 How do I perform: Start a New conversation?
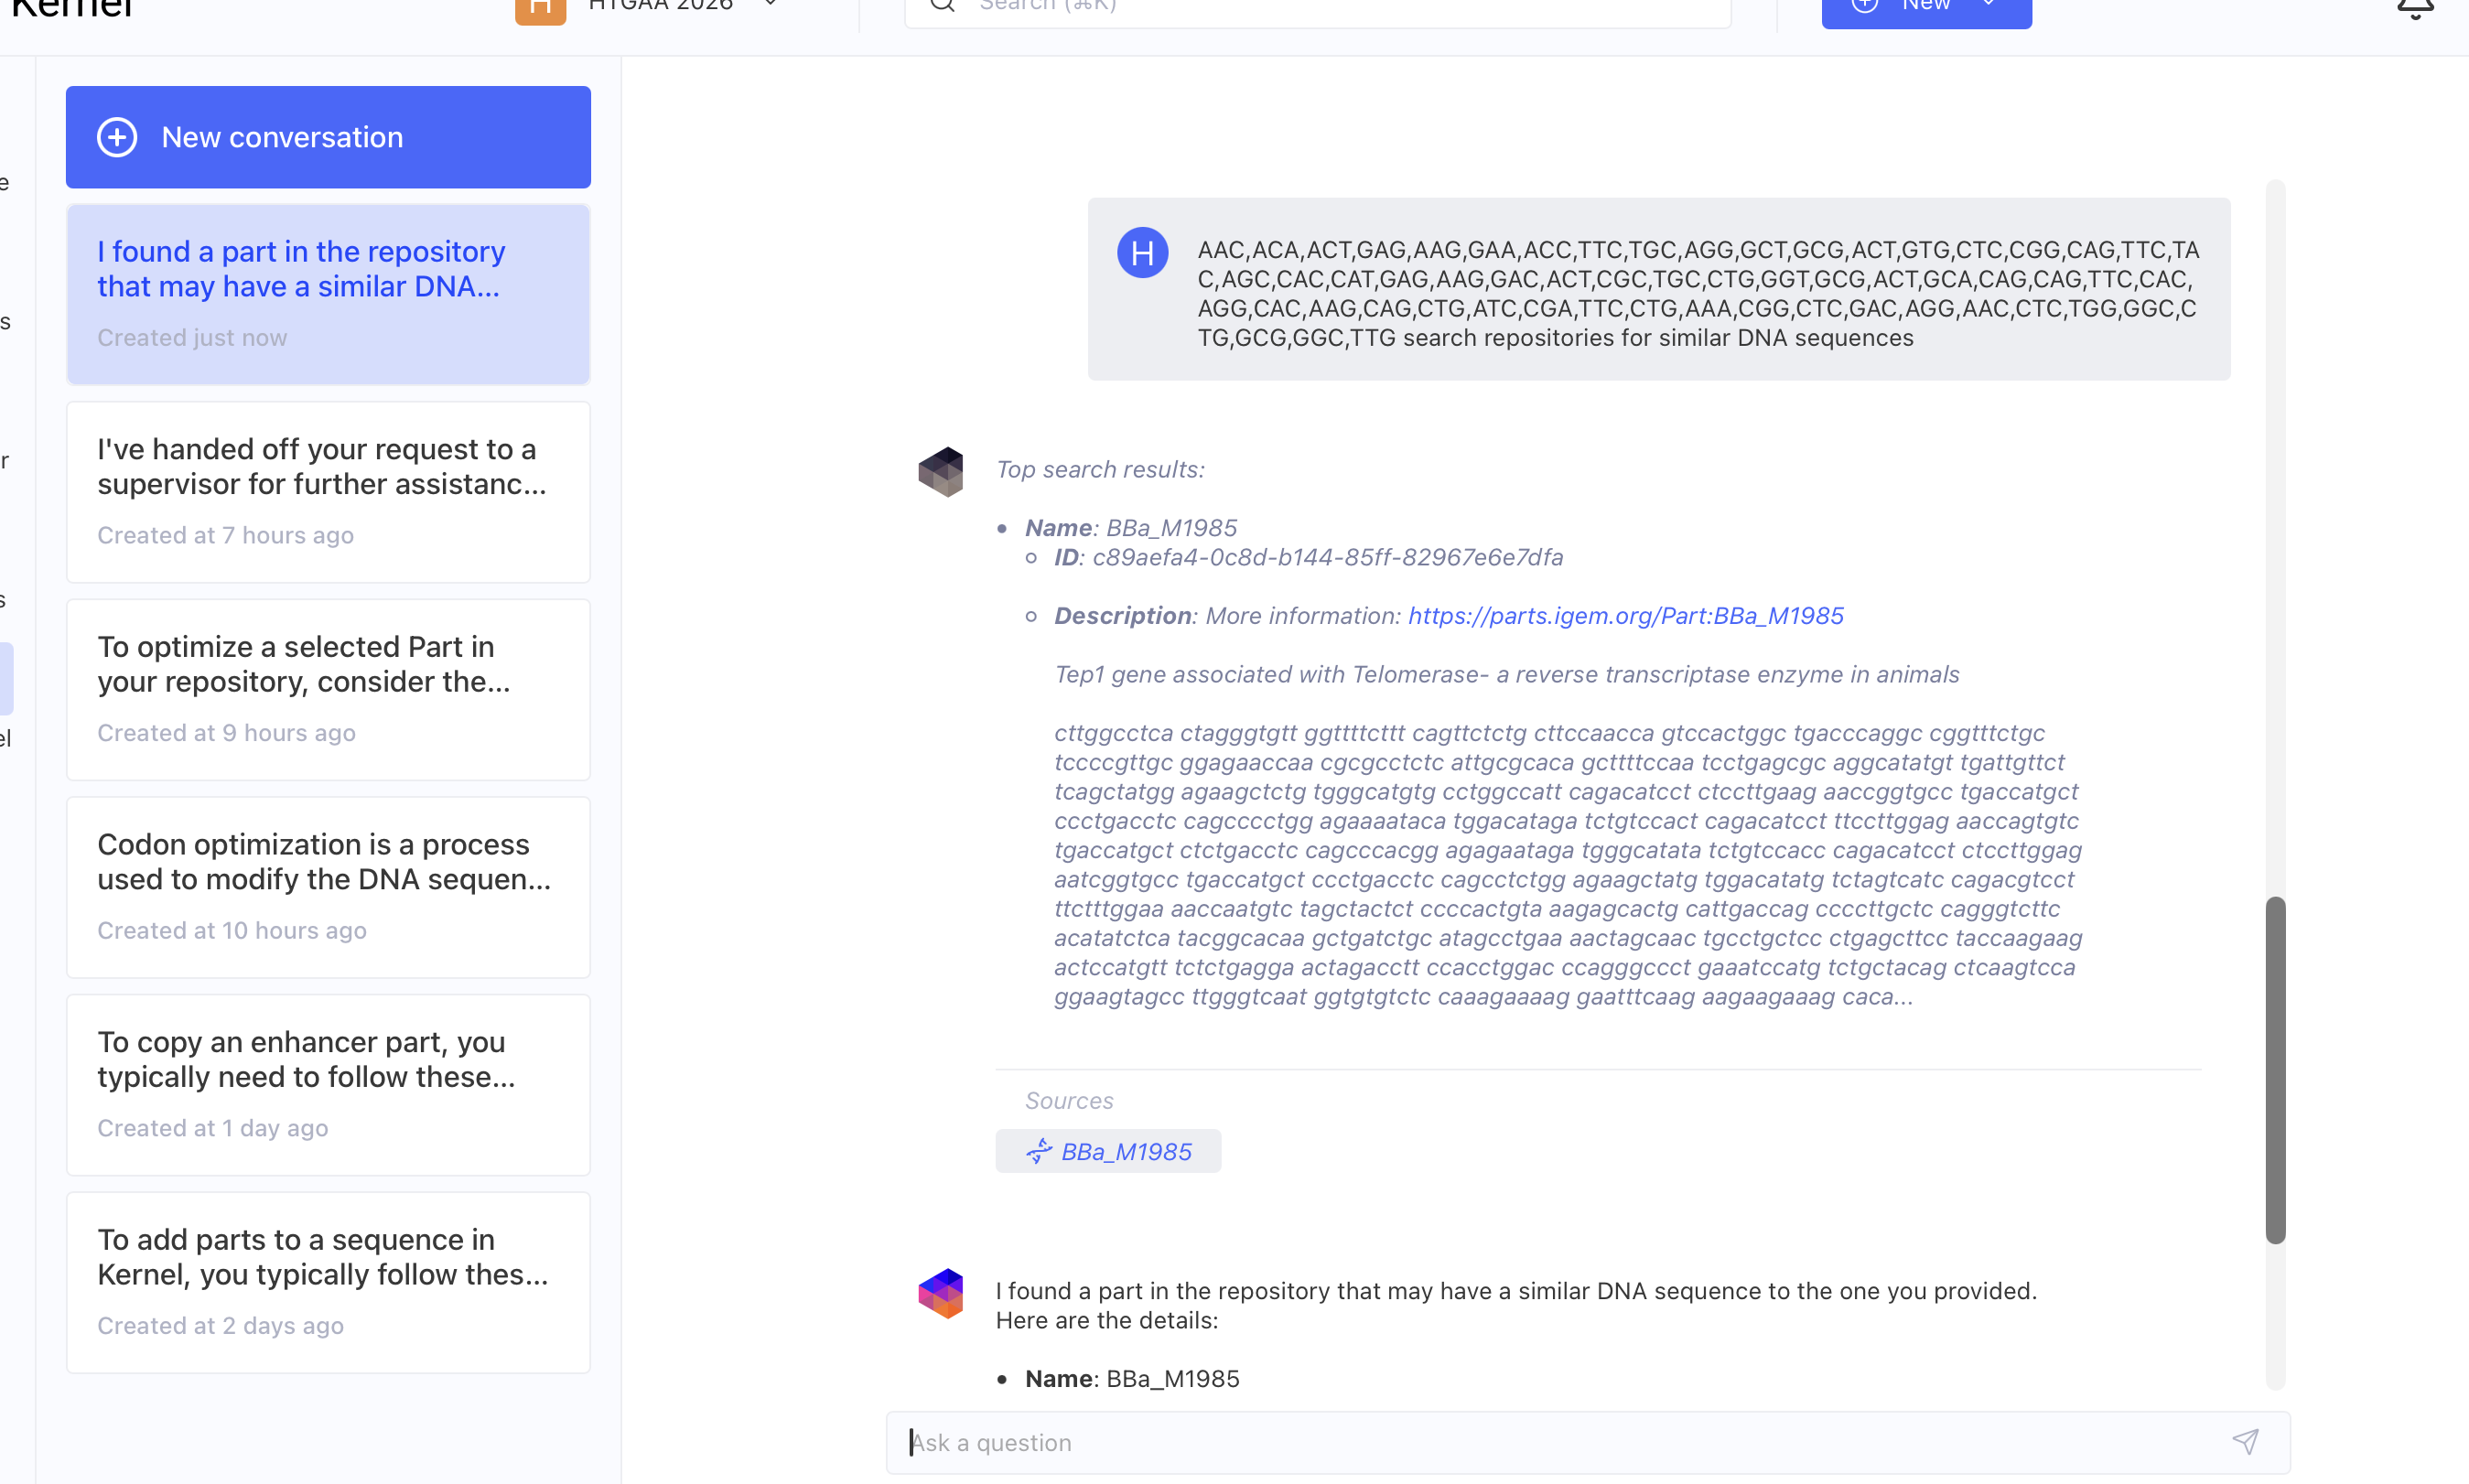pos(328,137)
